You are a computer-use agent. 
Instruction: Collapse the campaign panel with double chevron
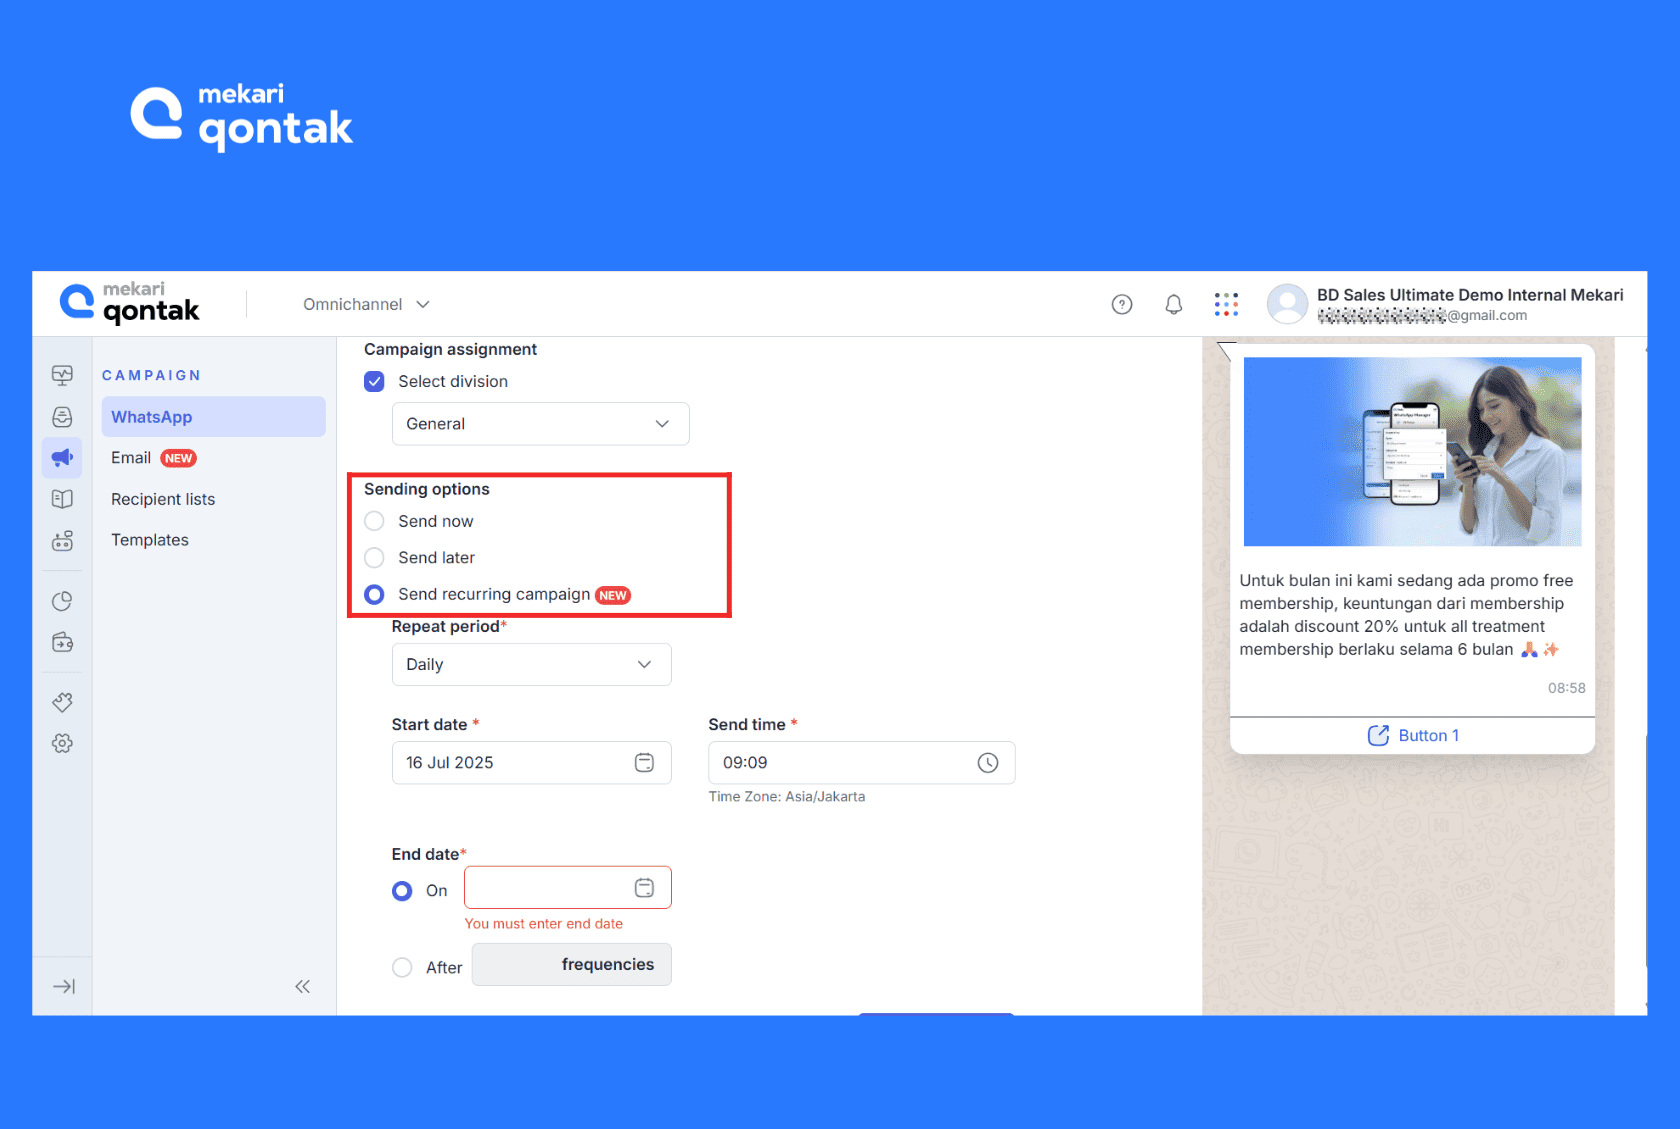[302, 986]
